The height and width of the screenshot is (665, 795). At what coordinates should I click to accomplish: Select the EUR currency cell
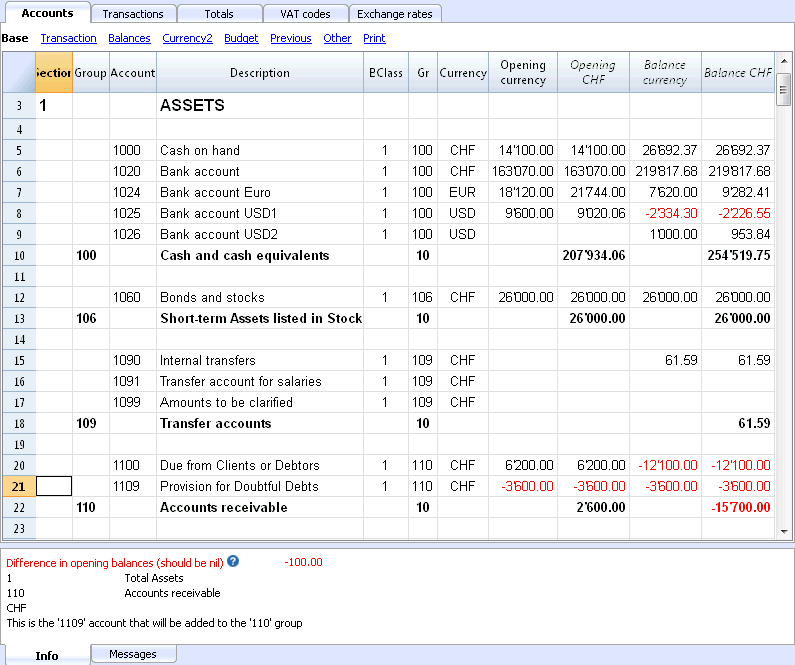(463, 193)
